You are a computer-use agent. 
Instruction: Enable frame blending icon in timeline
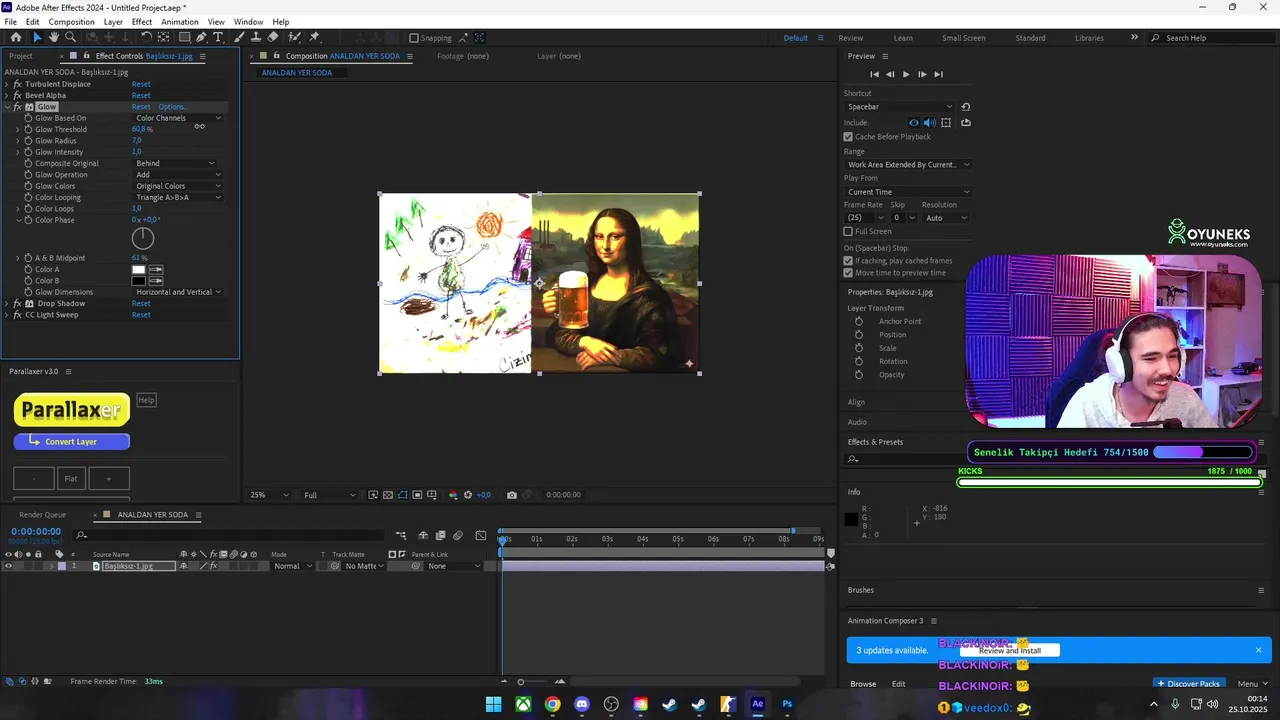(441, 535)
